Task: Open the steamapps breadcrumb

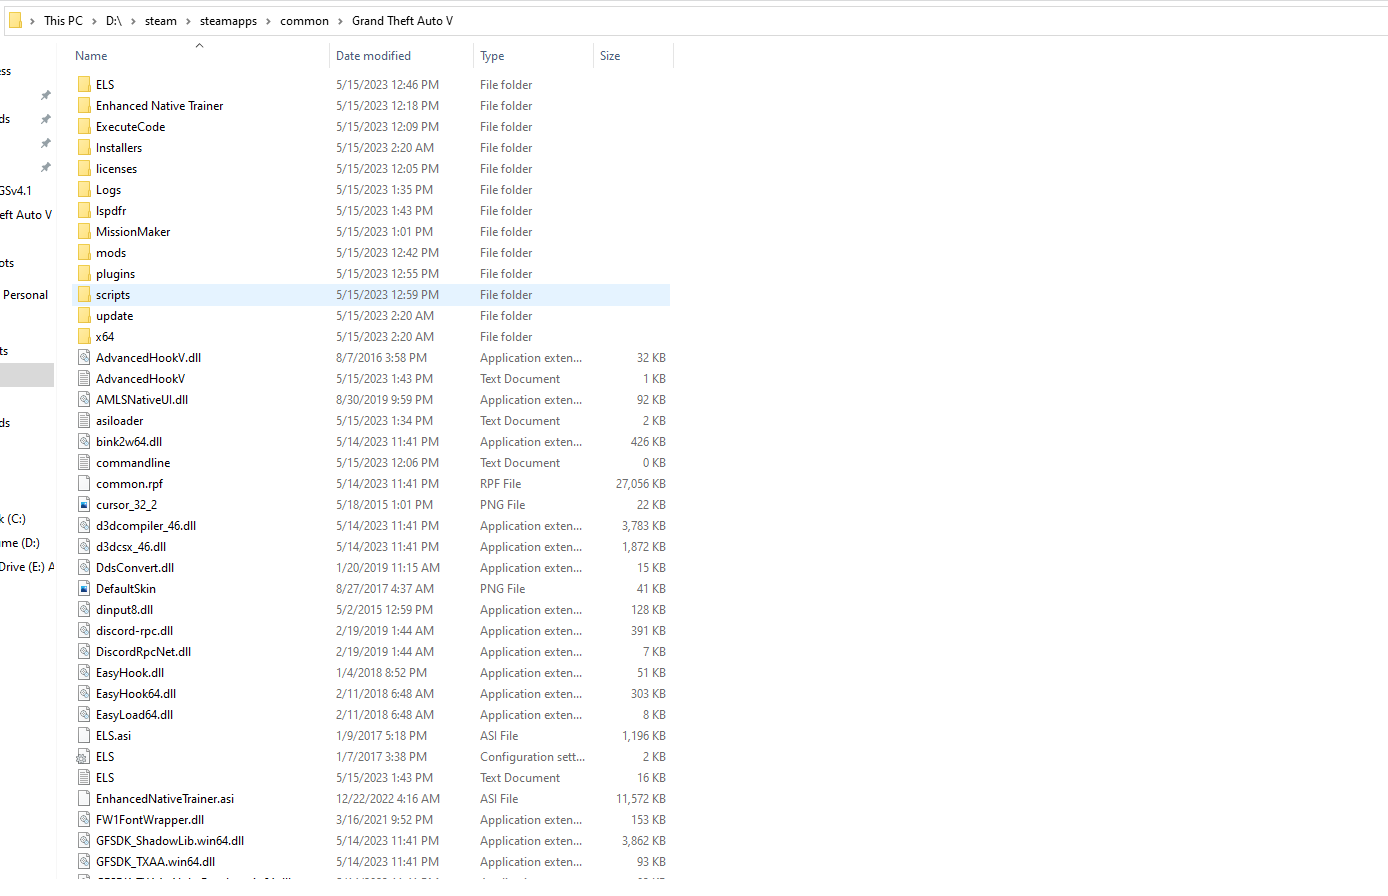Action: point(228,21)
